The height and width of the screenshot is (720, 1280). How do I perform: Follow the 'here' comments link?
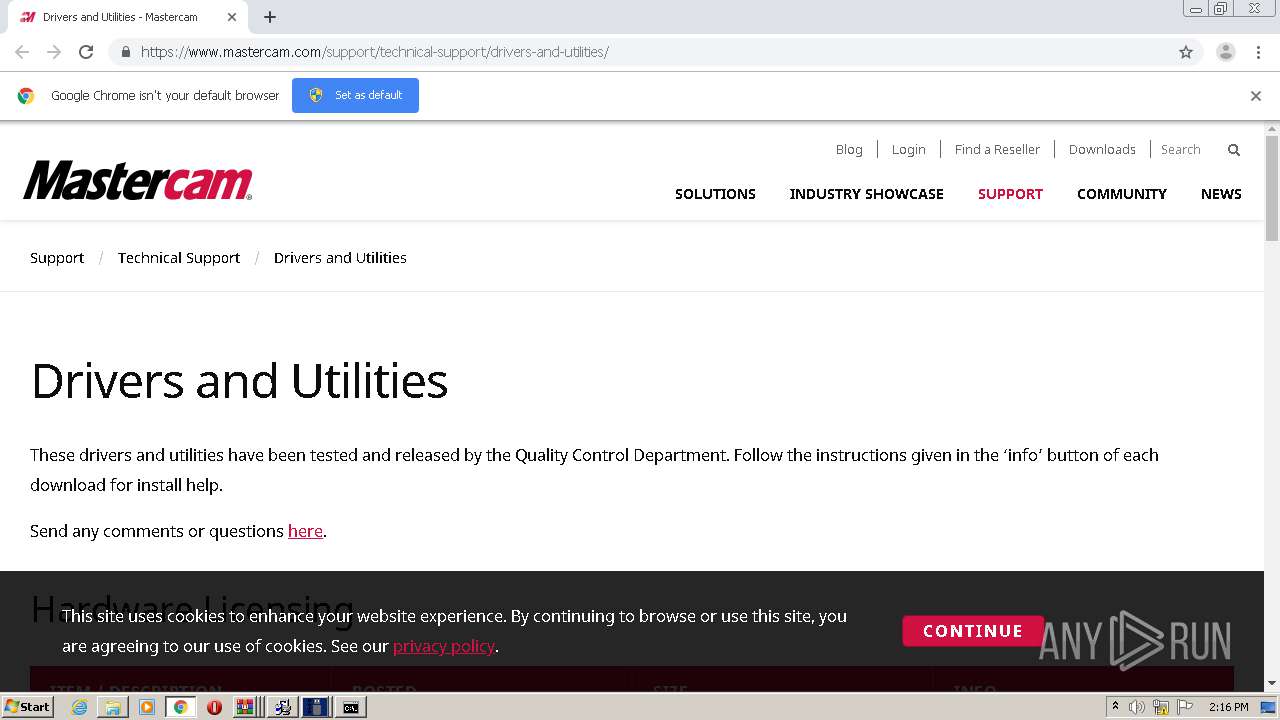tap(305, 531)
